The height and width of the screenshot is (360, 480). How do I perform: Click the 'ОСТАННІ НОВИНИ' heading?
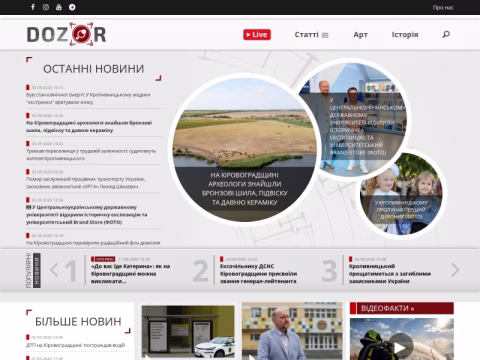point(94,69)
